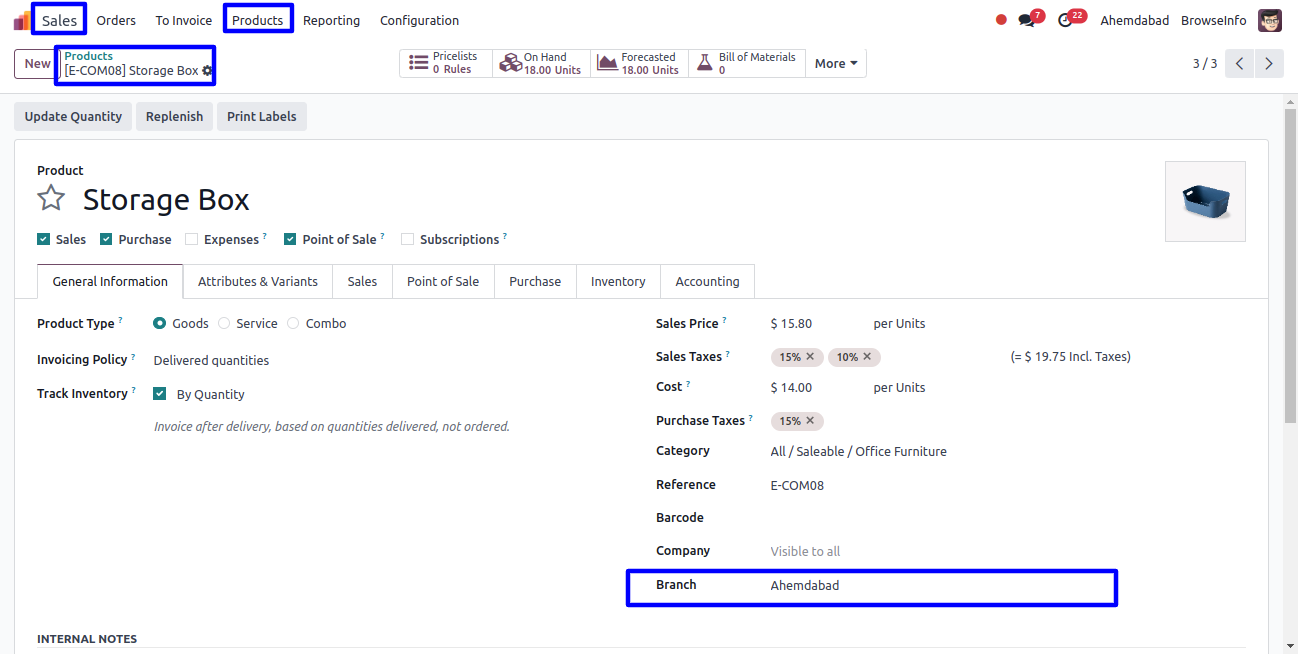This screenshot has width=1298, height=654.
Task: Open the Bill of Materials flask stat
Action: pos(746,64)
